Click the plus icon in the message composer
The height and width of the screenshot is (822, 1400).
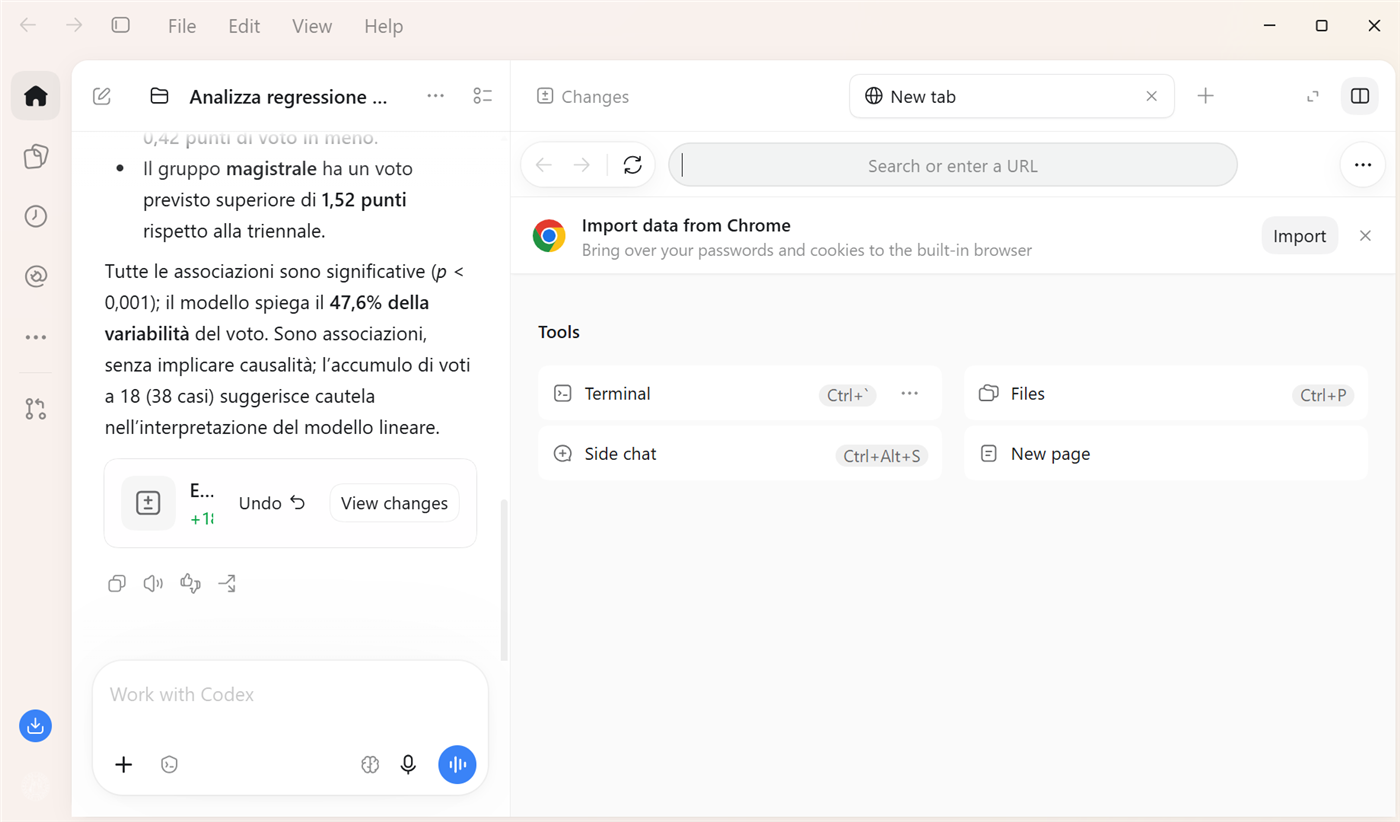coord(124,765)
